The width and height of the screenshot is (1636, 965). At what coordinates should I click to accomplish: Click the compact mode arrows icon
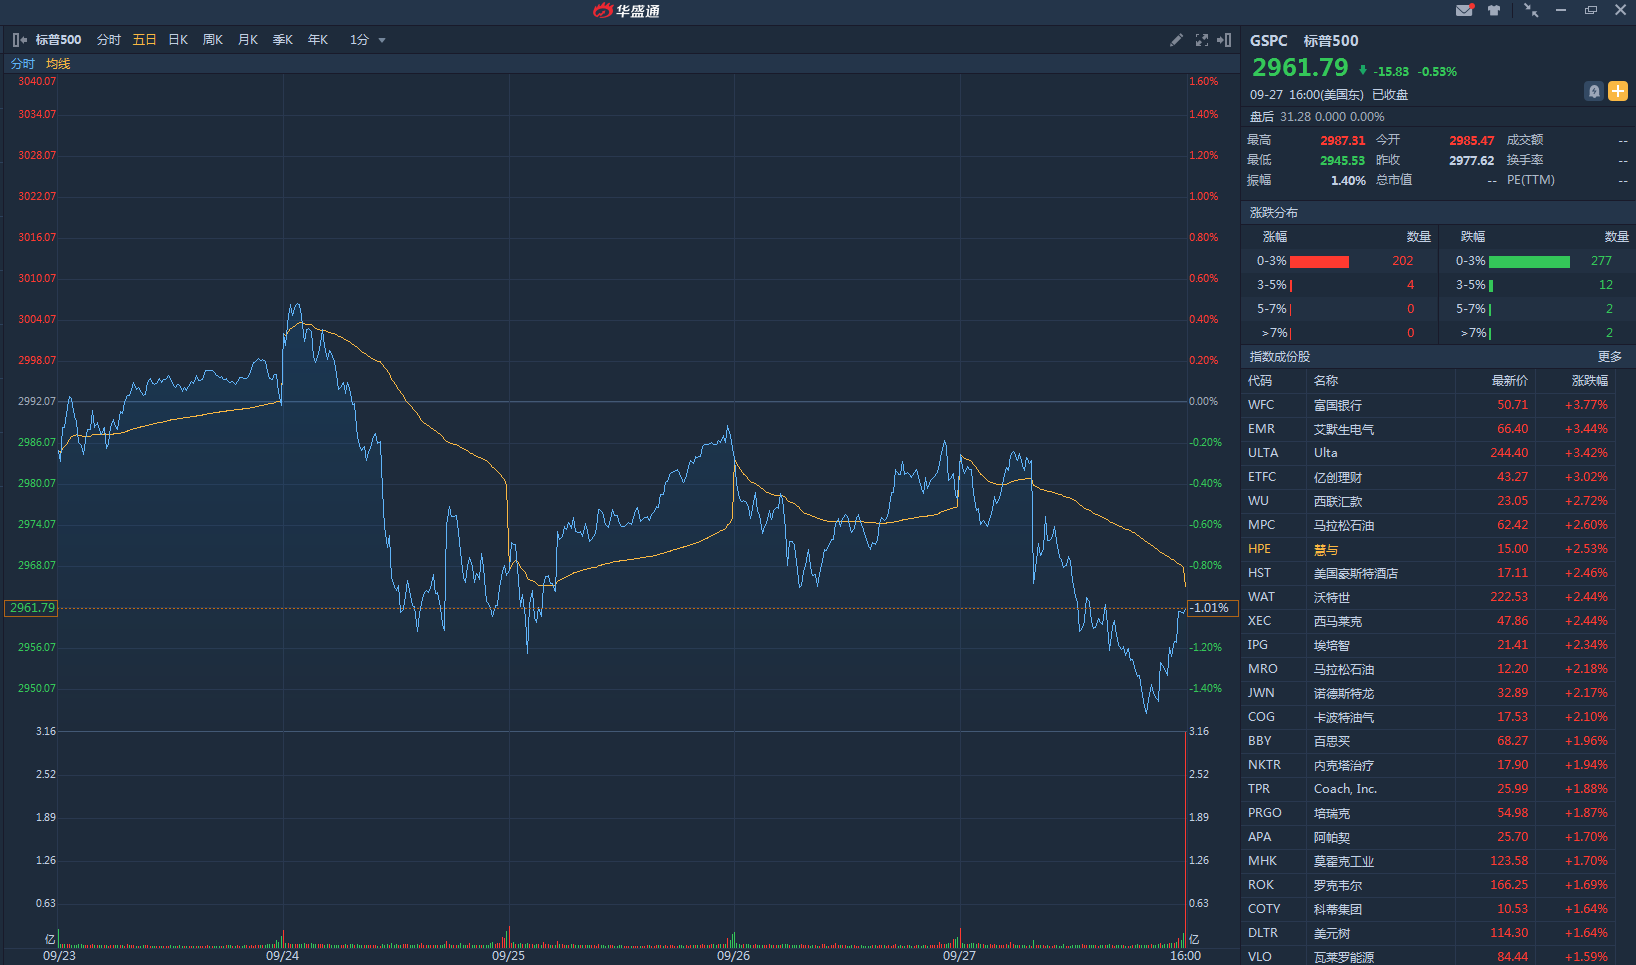(1531, 10)
